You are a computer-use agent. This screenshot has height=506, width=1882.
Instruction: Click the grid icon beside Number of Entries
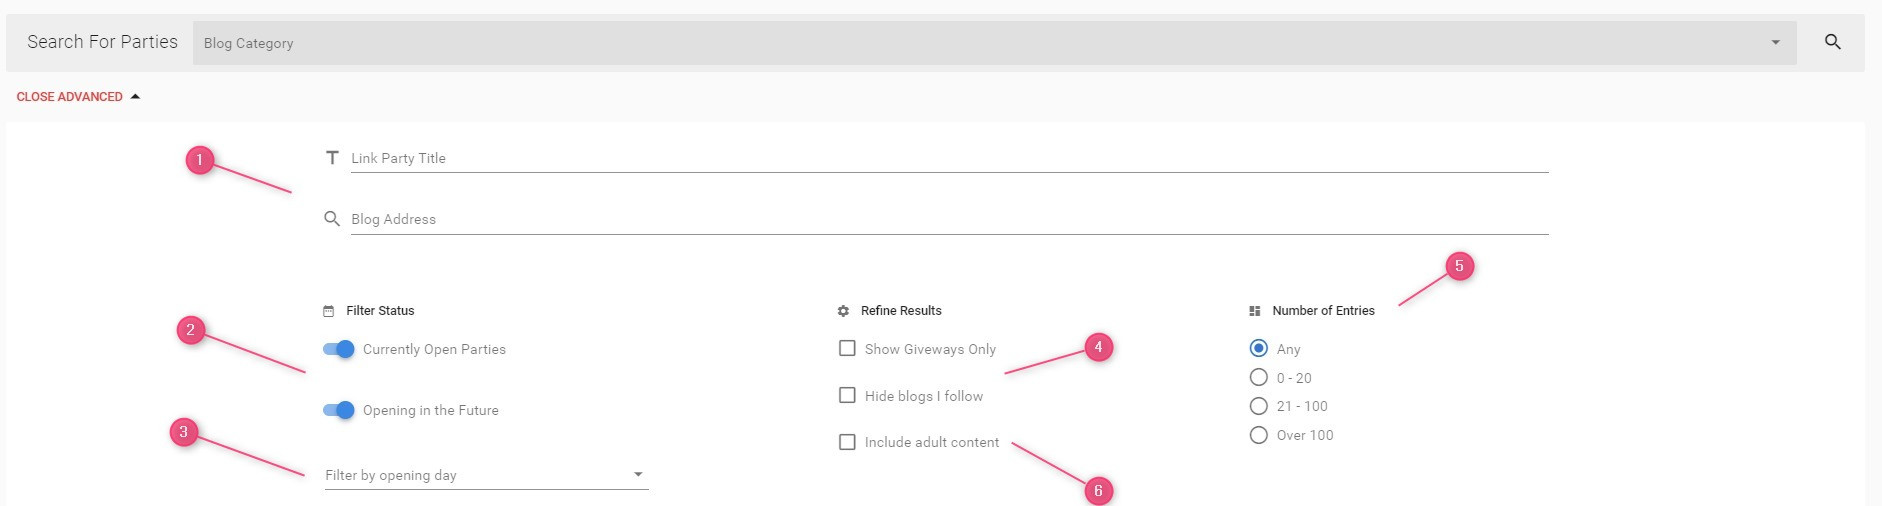pyautogui.click(x=1255, y=311)
